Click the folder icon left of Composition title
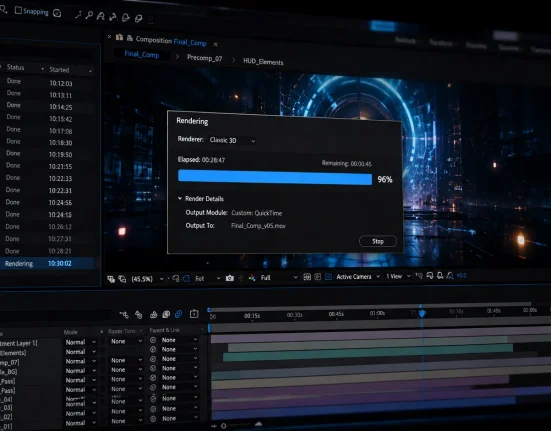Image resolution: width=551 pixels, height=431 pixels. tap(119, 37)
